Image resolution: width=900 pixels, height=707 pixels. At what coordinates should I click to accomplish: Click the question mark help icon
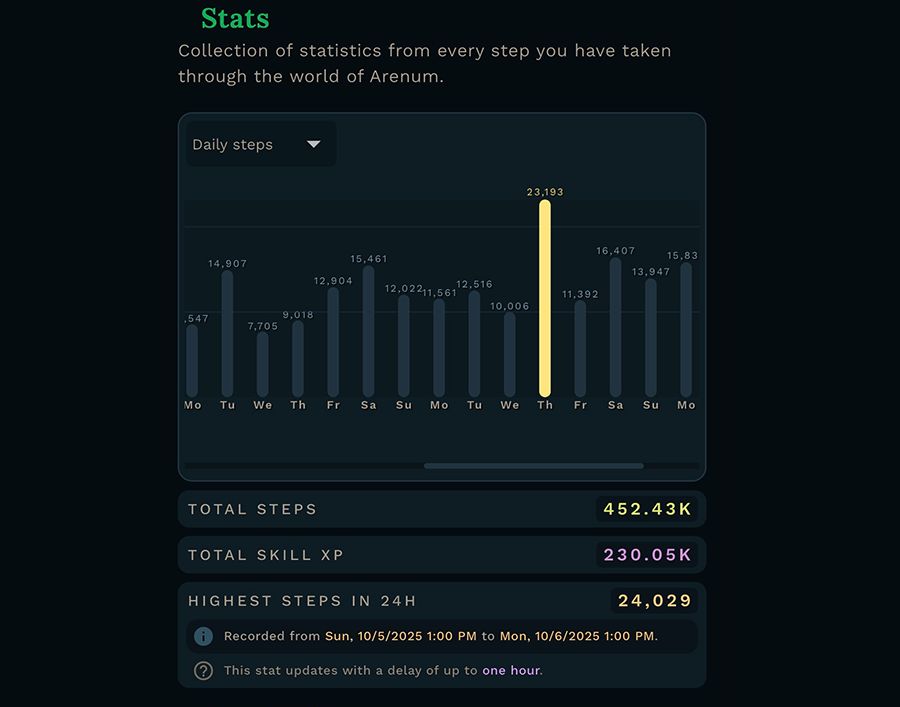(204, 670)
